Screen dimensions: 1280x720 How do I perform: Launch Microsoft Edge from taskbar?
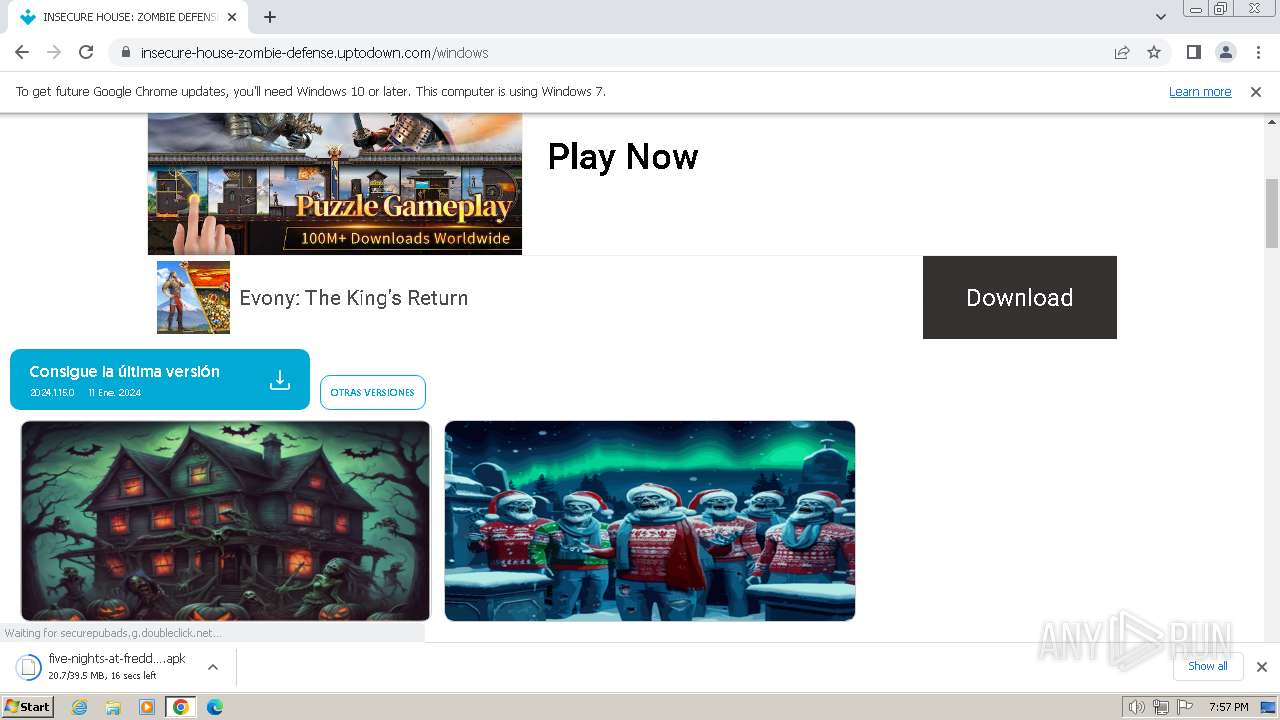(x=214, y=707)
